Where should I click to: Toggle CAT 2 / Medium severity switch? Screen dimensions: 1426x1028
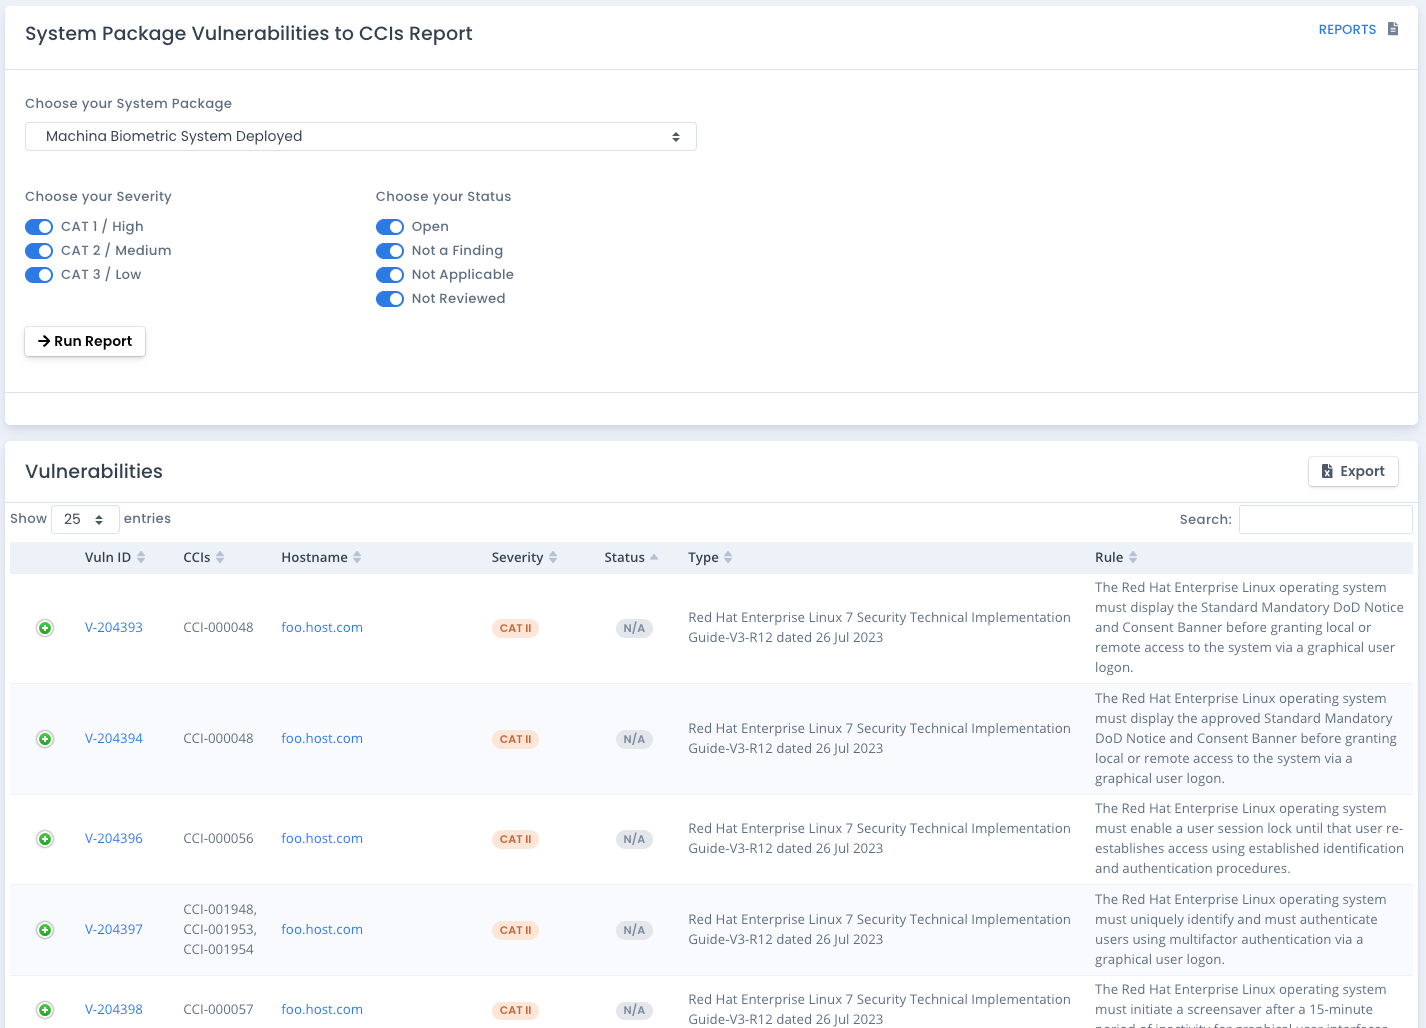point(39,251)
